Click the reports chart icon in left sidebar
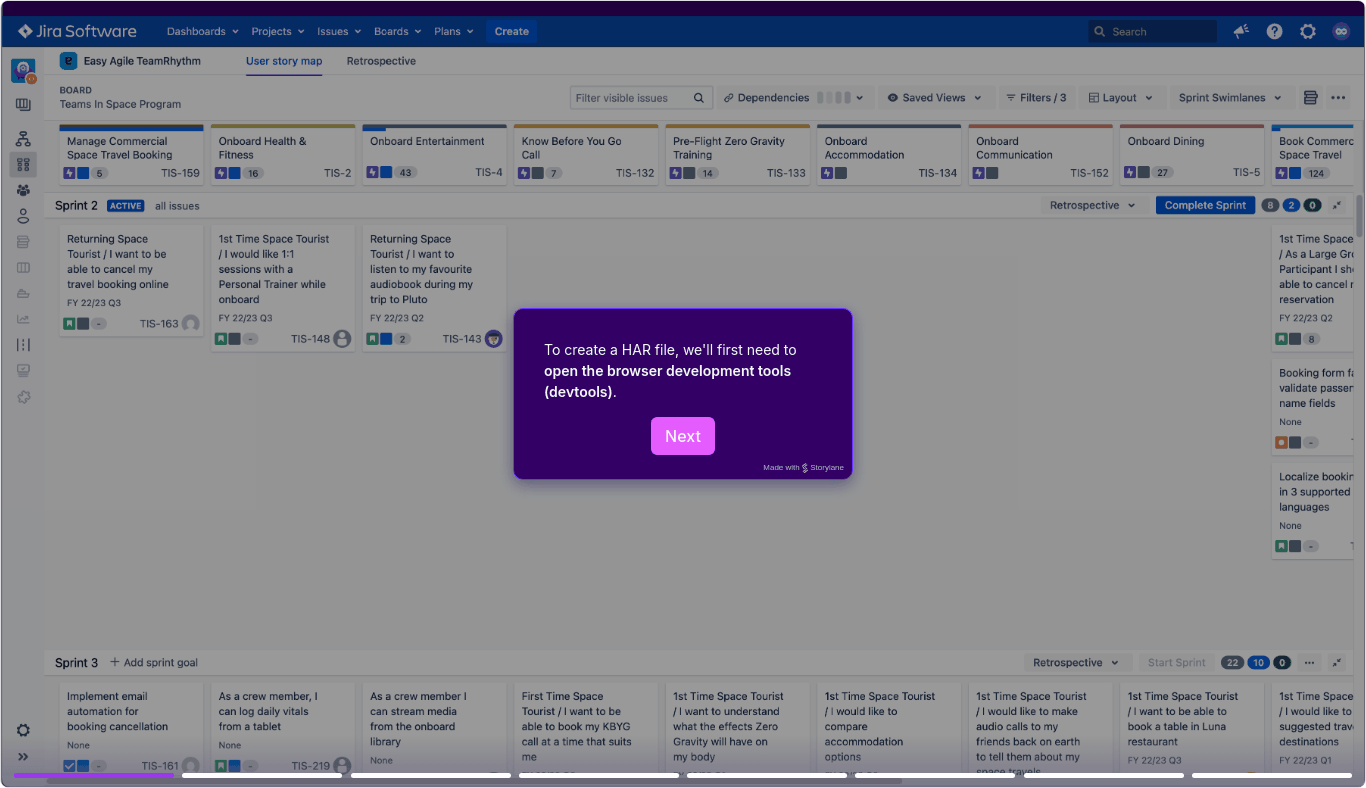The image size is (1366, 788). (x=23, y=320)
